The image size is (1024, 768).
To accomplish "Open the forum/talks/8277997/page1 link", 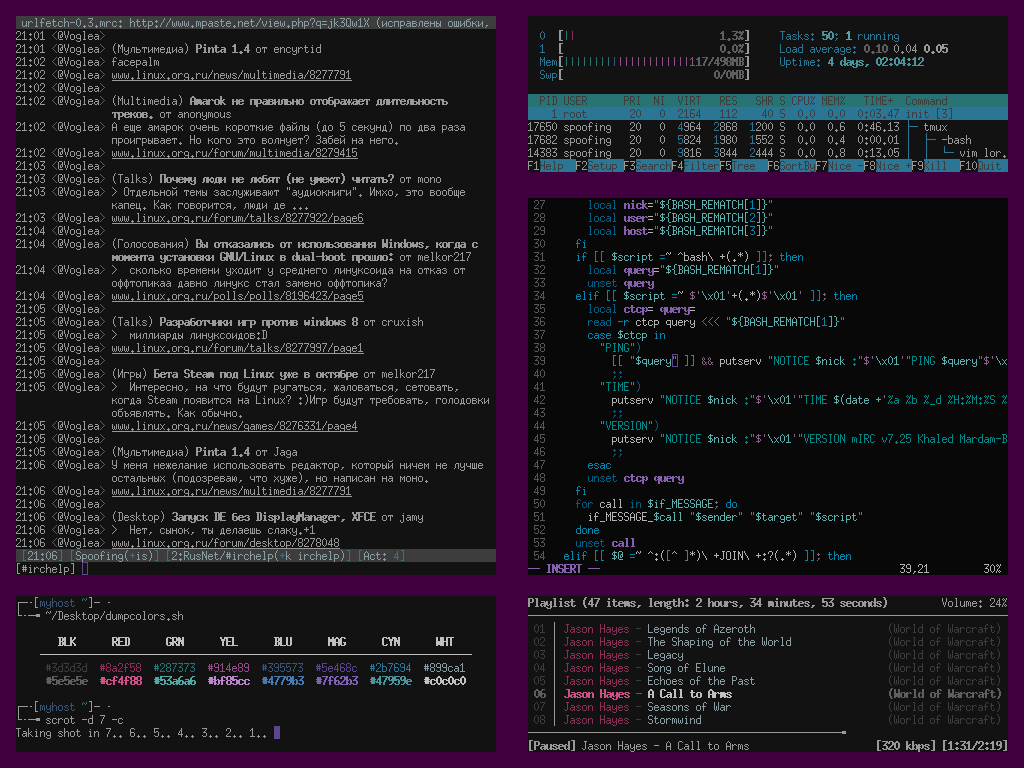I will tap(237, 348).
